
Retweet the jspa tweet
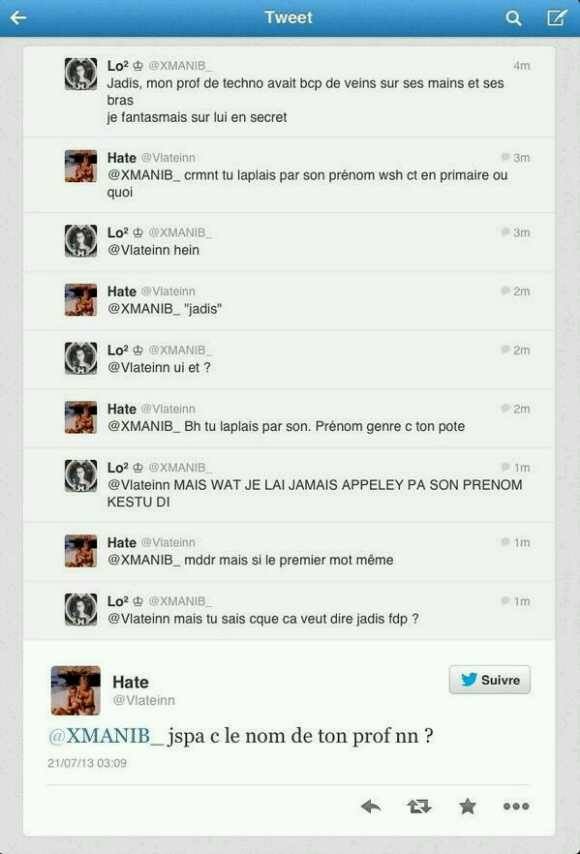(419, 806)
